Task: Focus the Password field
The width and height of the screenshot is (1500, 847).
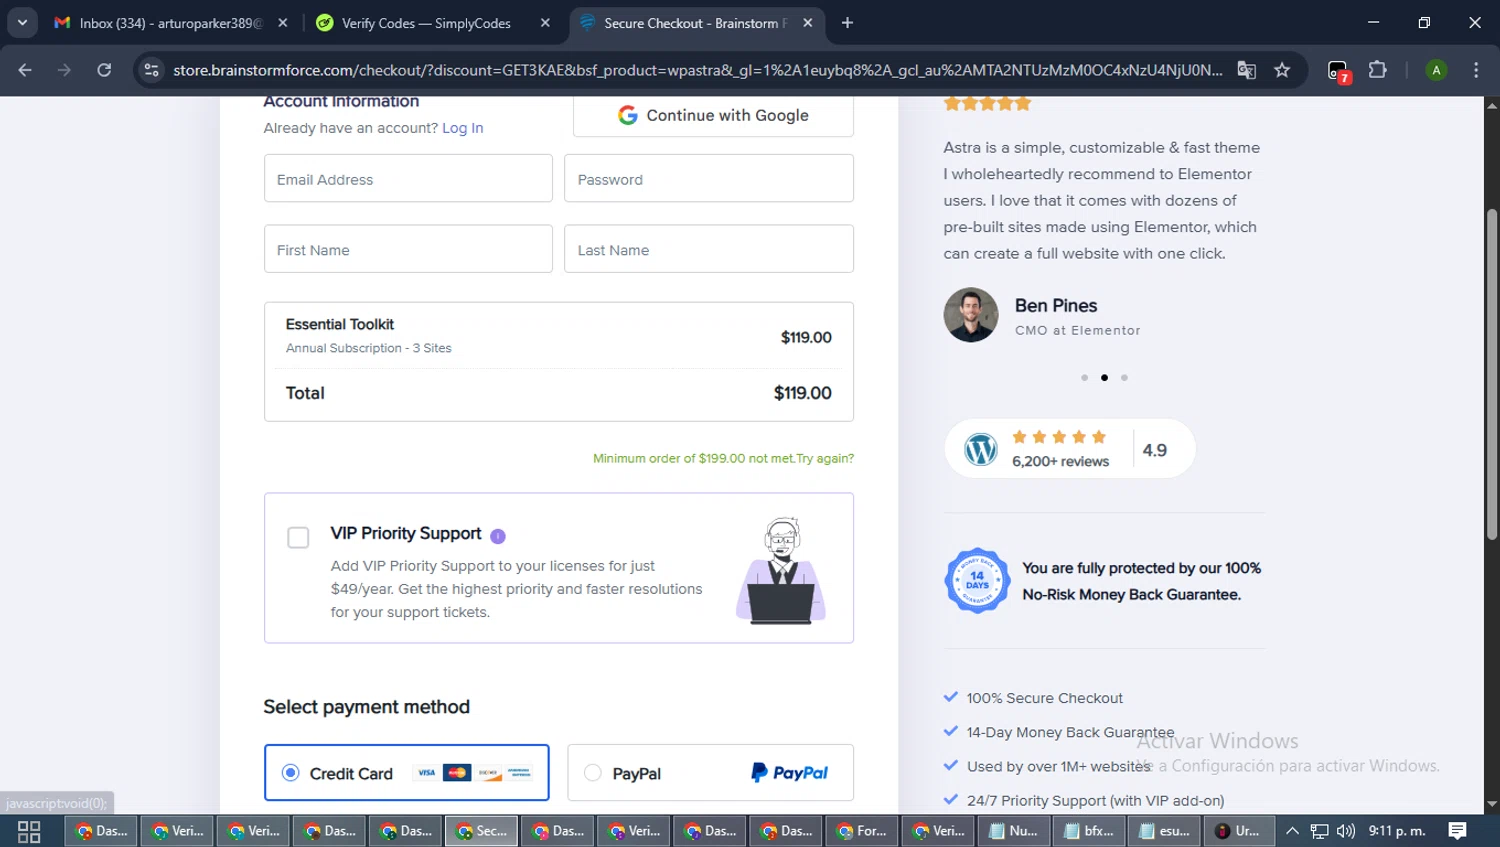Action: [709, 179]
